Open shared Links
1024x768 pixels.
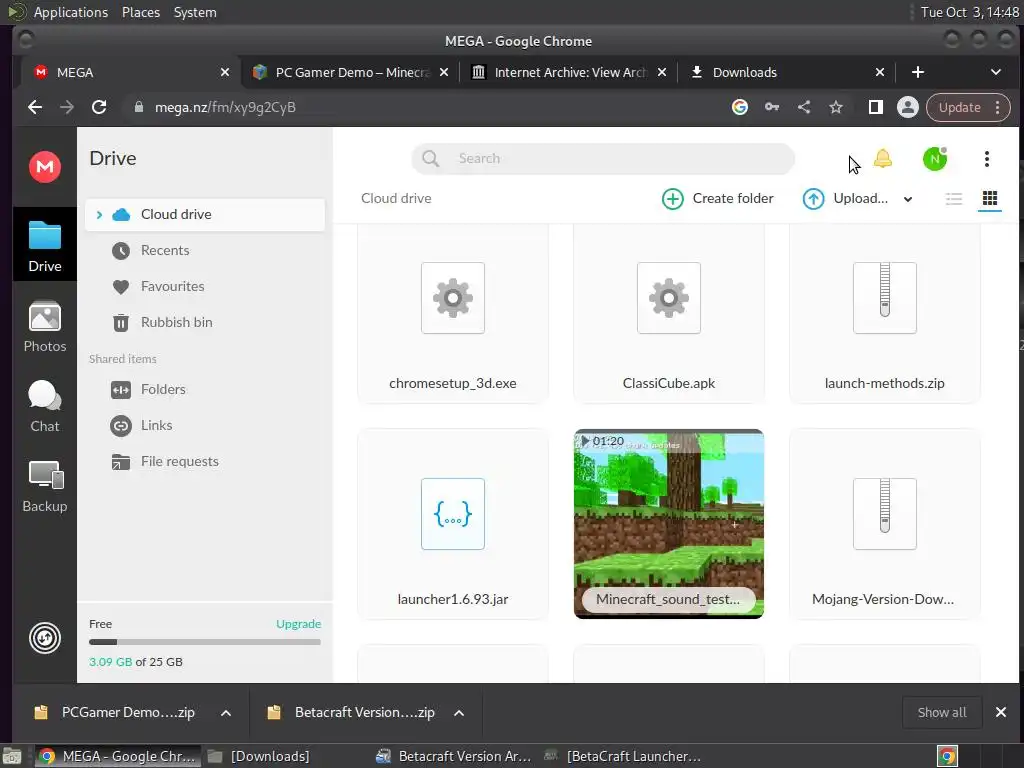(156, 425)
